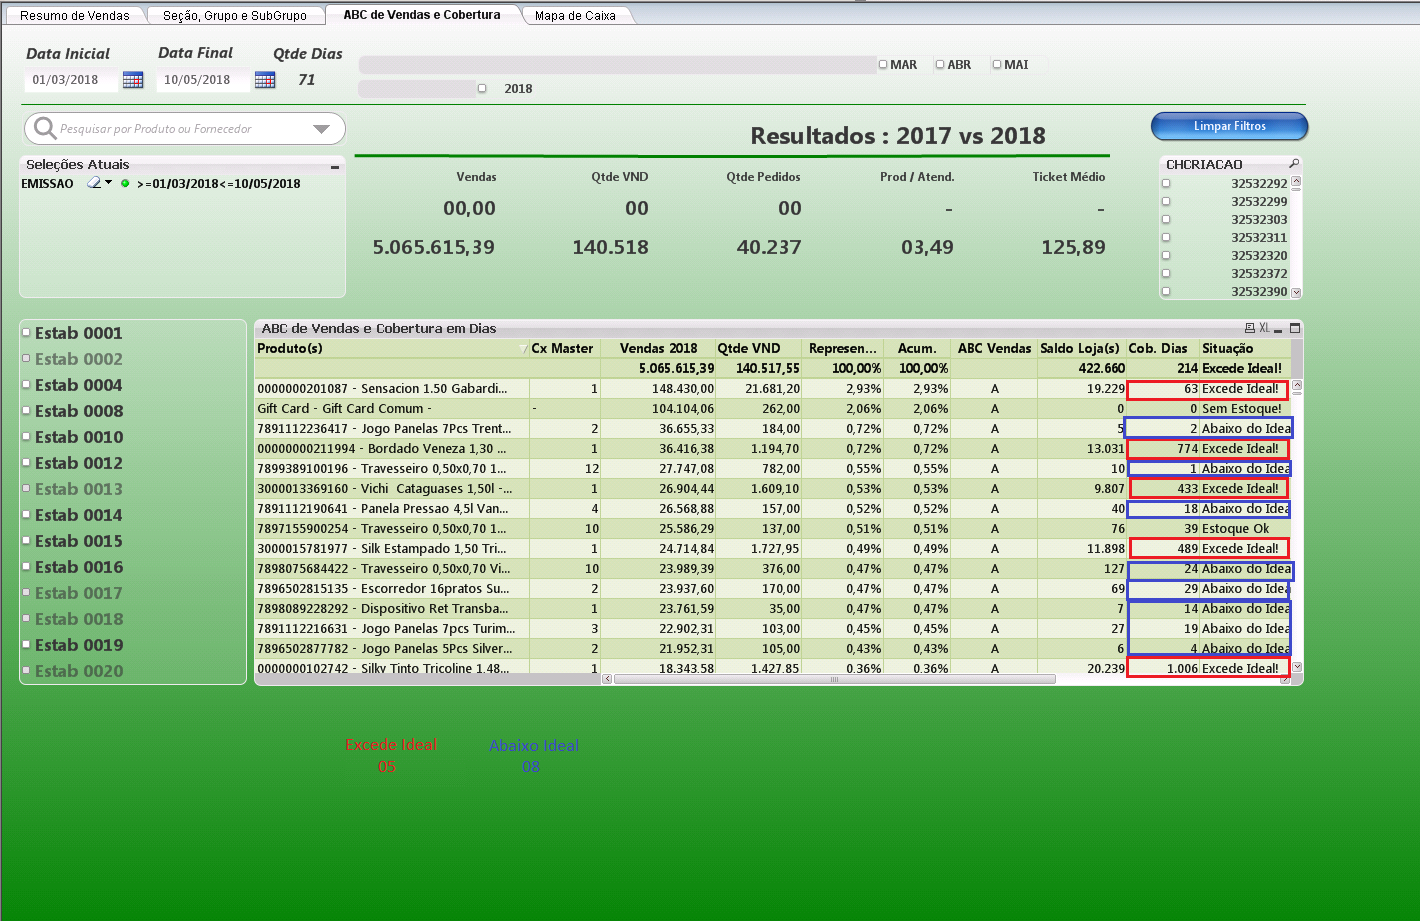
Task: Click the green status dot beside EMISSAO
Action: pyautogui.click(x=125, y=183)
